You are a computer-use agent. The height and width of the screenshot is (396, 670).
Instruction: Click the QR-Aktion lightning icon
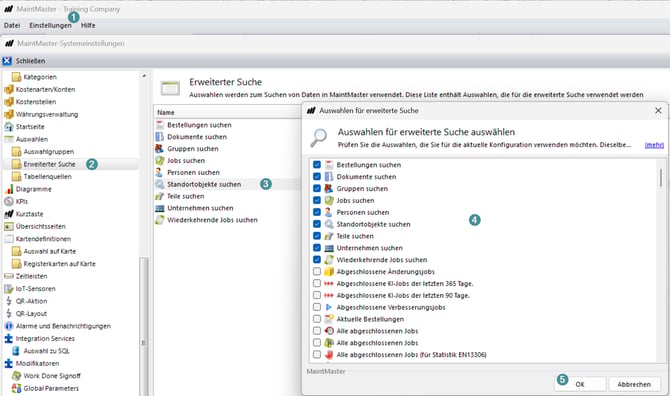click(x=9, y=301)
